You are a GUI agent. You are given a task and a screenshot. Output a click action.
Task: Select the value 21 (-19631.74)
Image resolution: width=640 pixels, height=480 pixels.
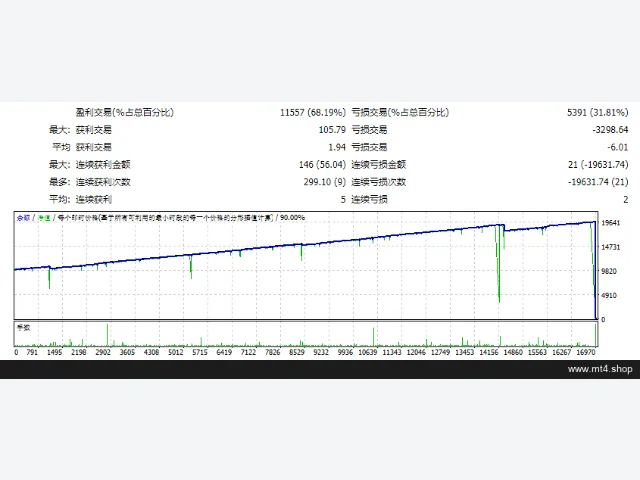tap(598, 164)
